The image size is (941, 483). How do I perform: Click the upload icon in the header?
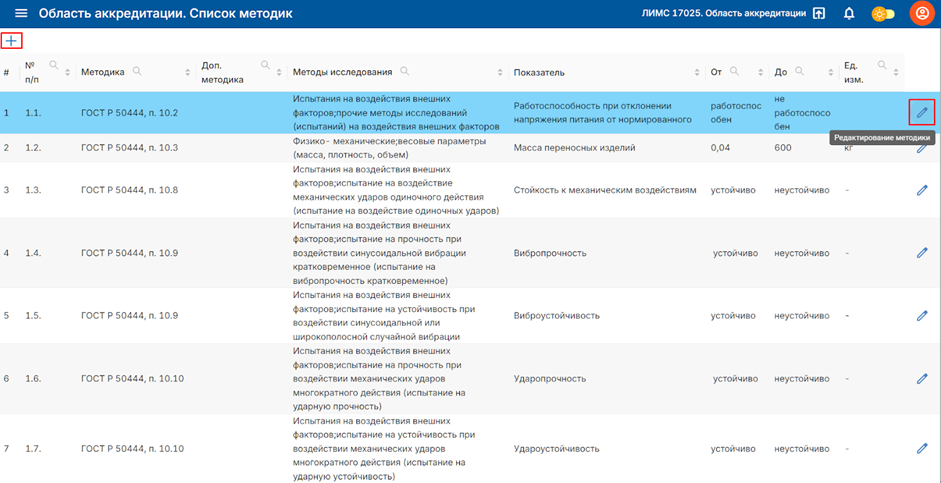tap(819, 14)
